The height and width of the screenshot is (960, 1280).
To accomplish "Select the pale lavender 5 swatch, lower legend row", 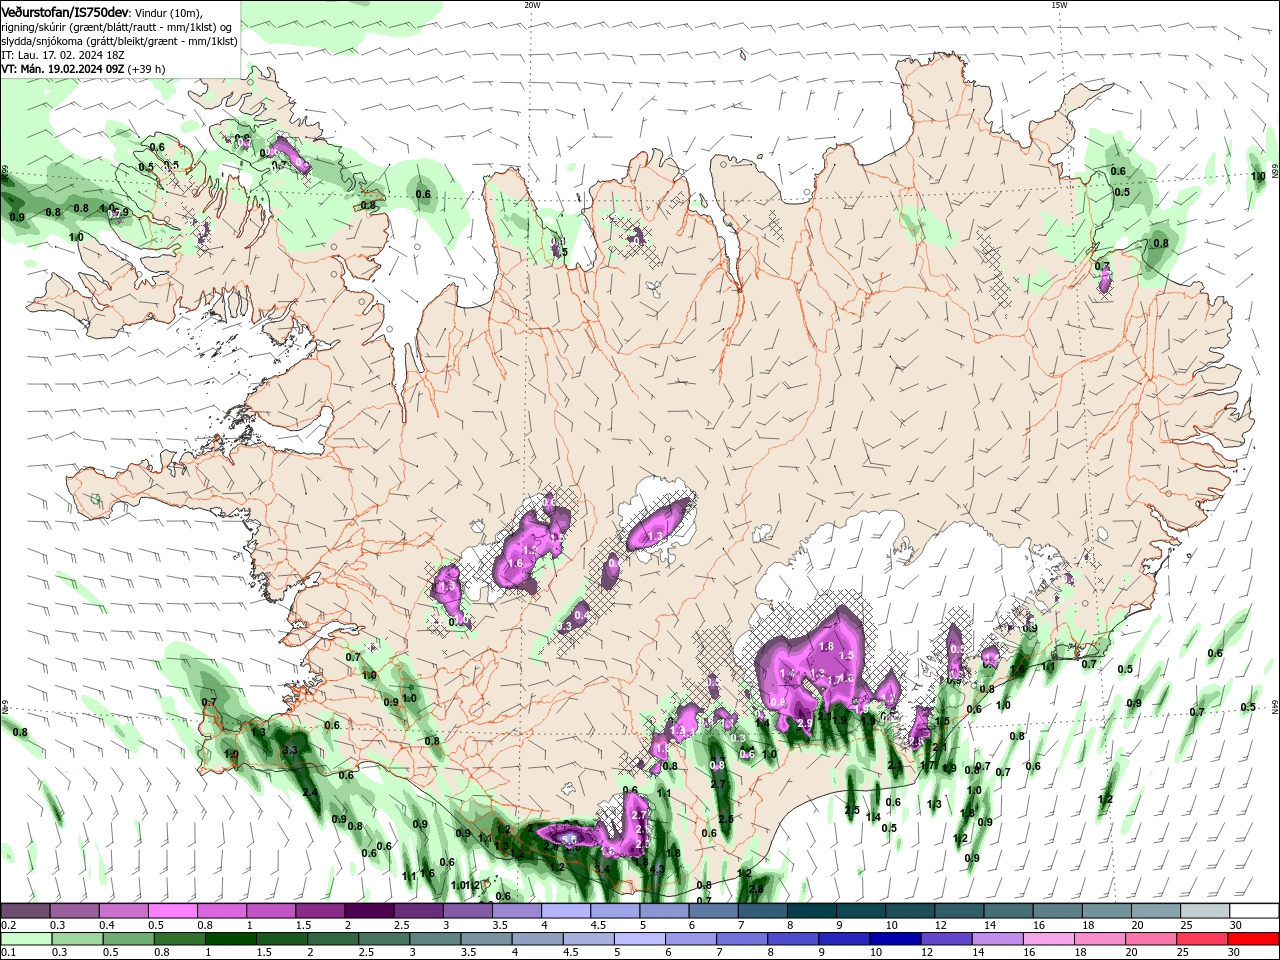I will click(x=640, y=939).
